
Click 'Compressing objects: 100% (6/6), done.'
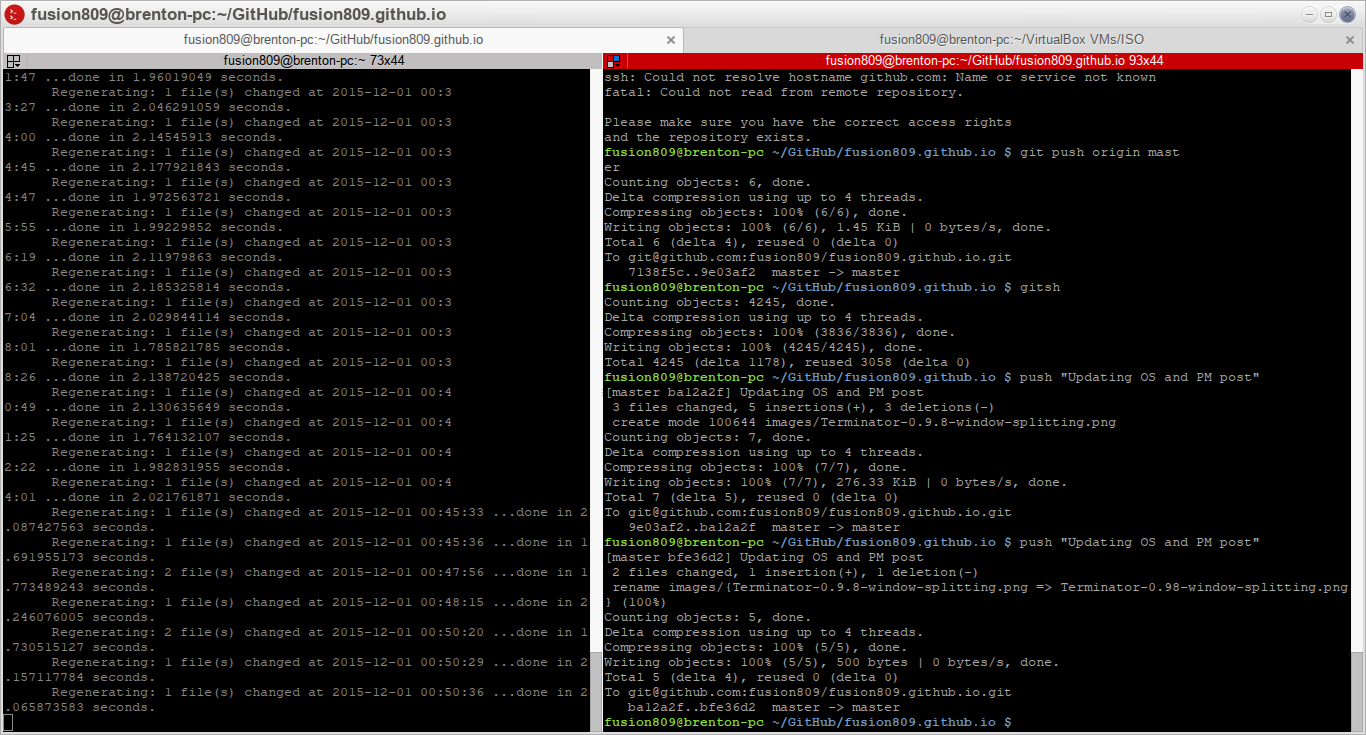click(756, 212)
